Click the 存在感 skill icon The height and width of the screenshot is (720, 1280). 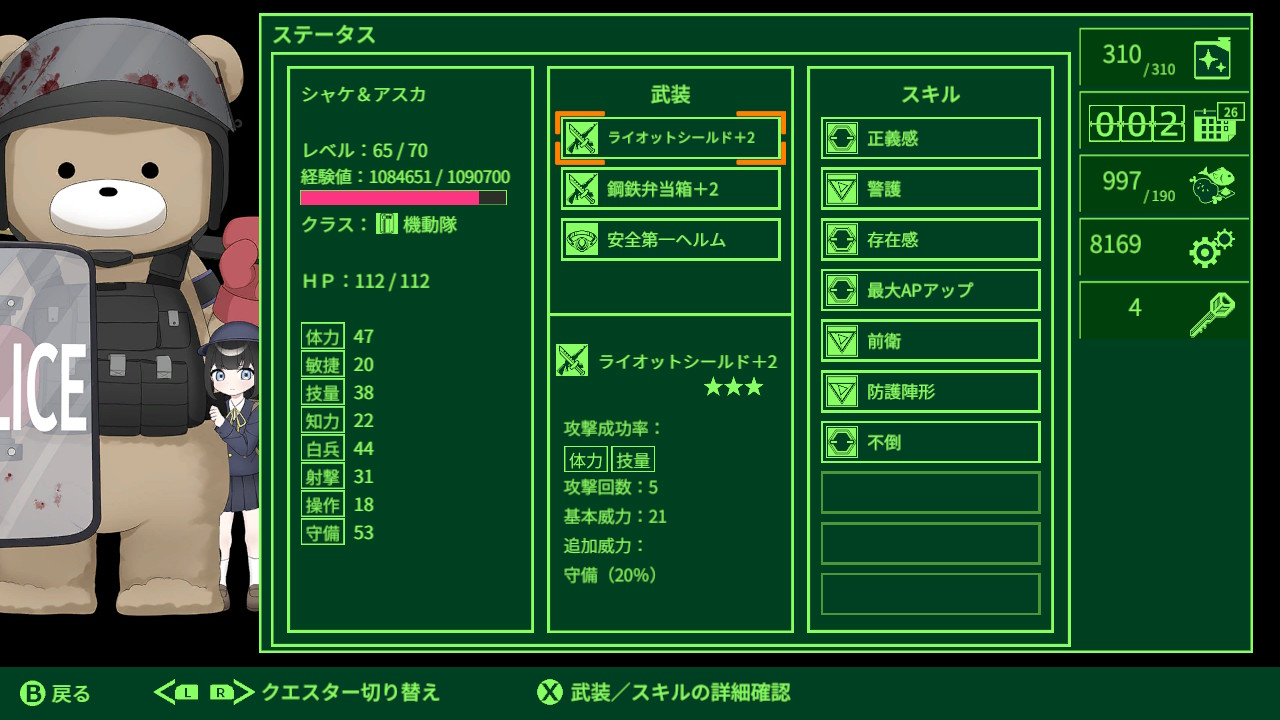pyautogui.click(x=842, y=240)
